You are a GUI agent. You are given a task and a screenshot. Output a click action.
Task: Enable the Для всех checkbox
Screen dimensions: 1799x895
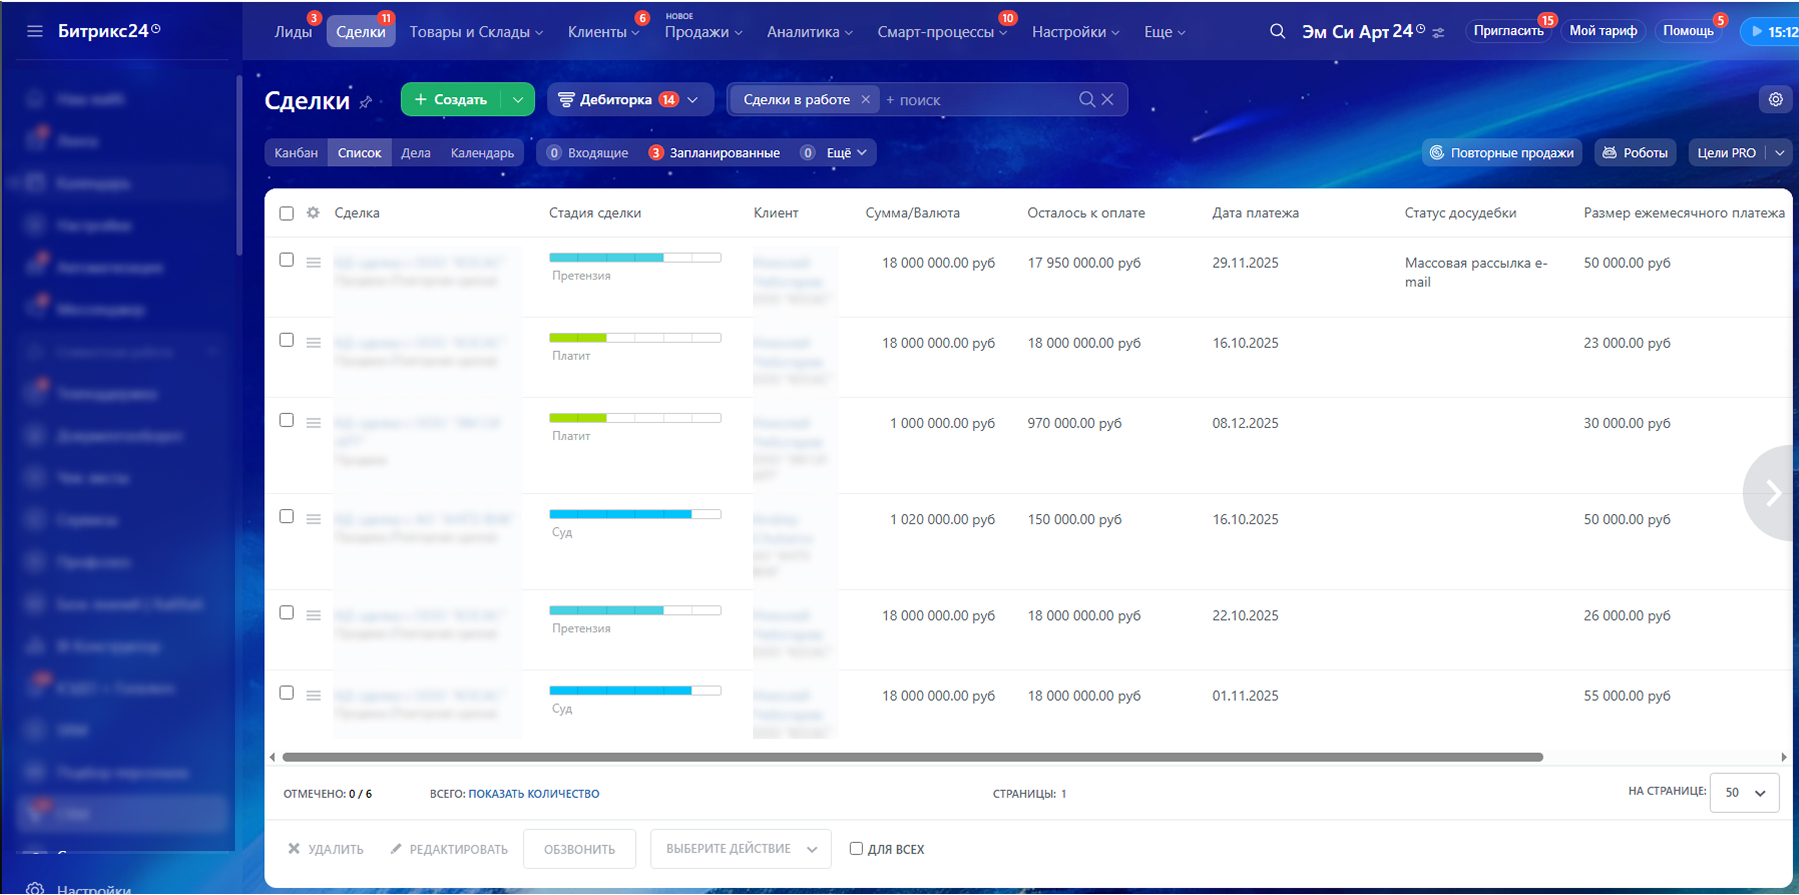coord(856,849)
